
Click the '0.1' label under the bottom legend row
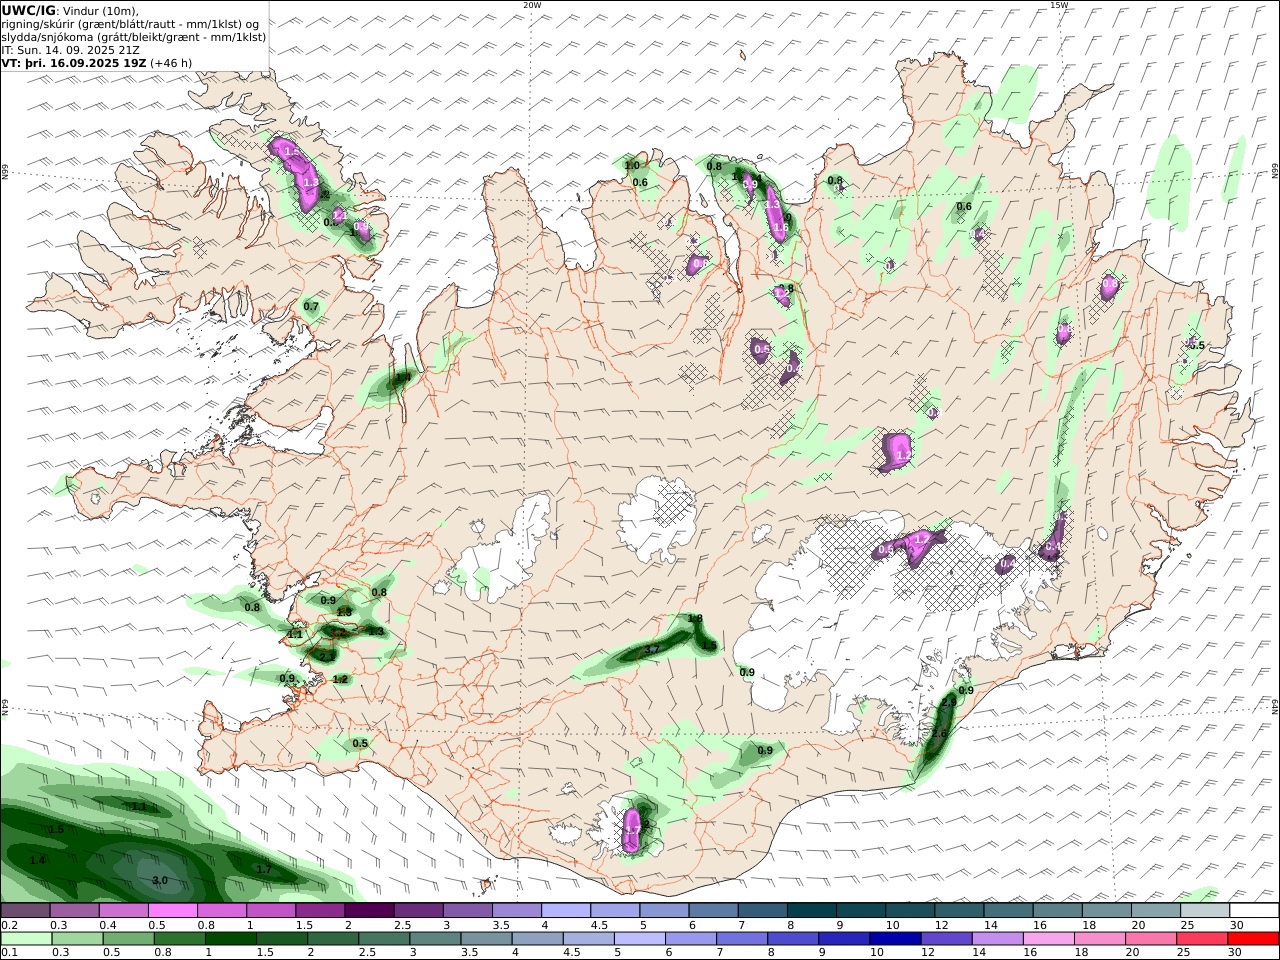pyautogui.click(x=10, y=952)
